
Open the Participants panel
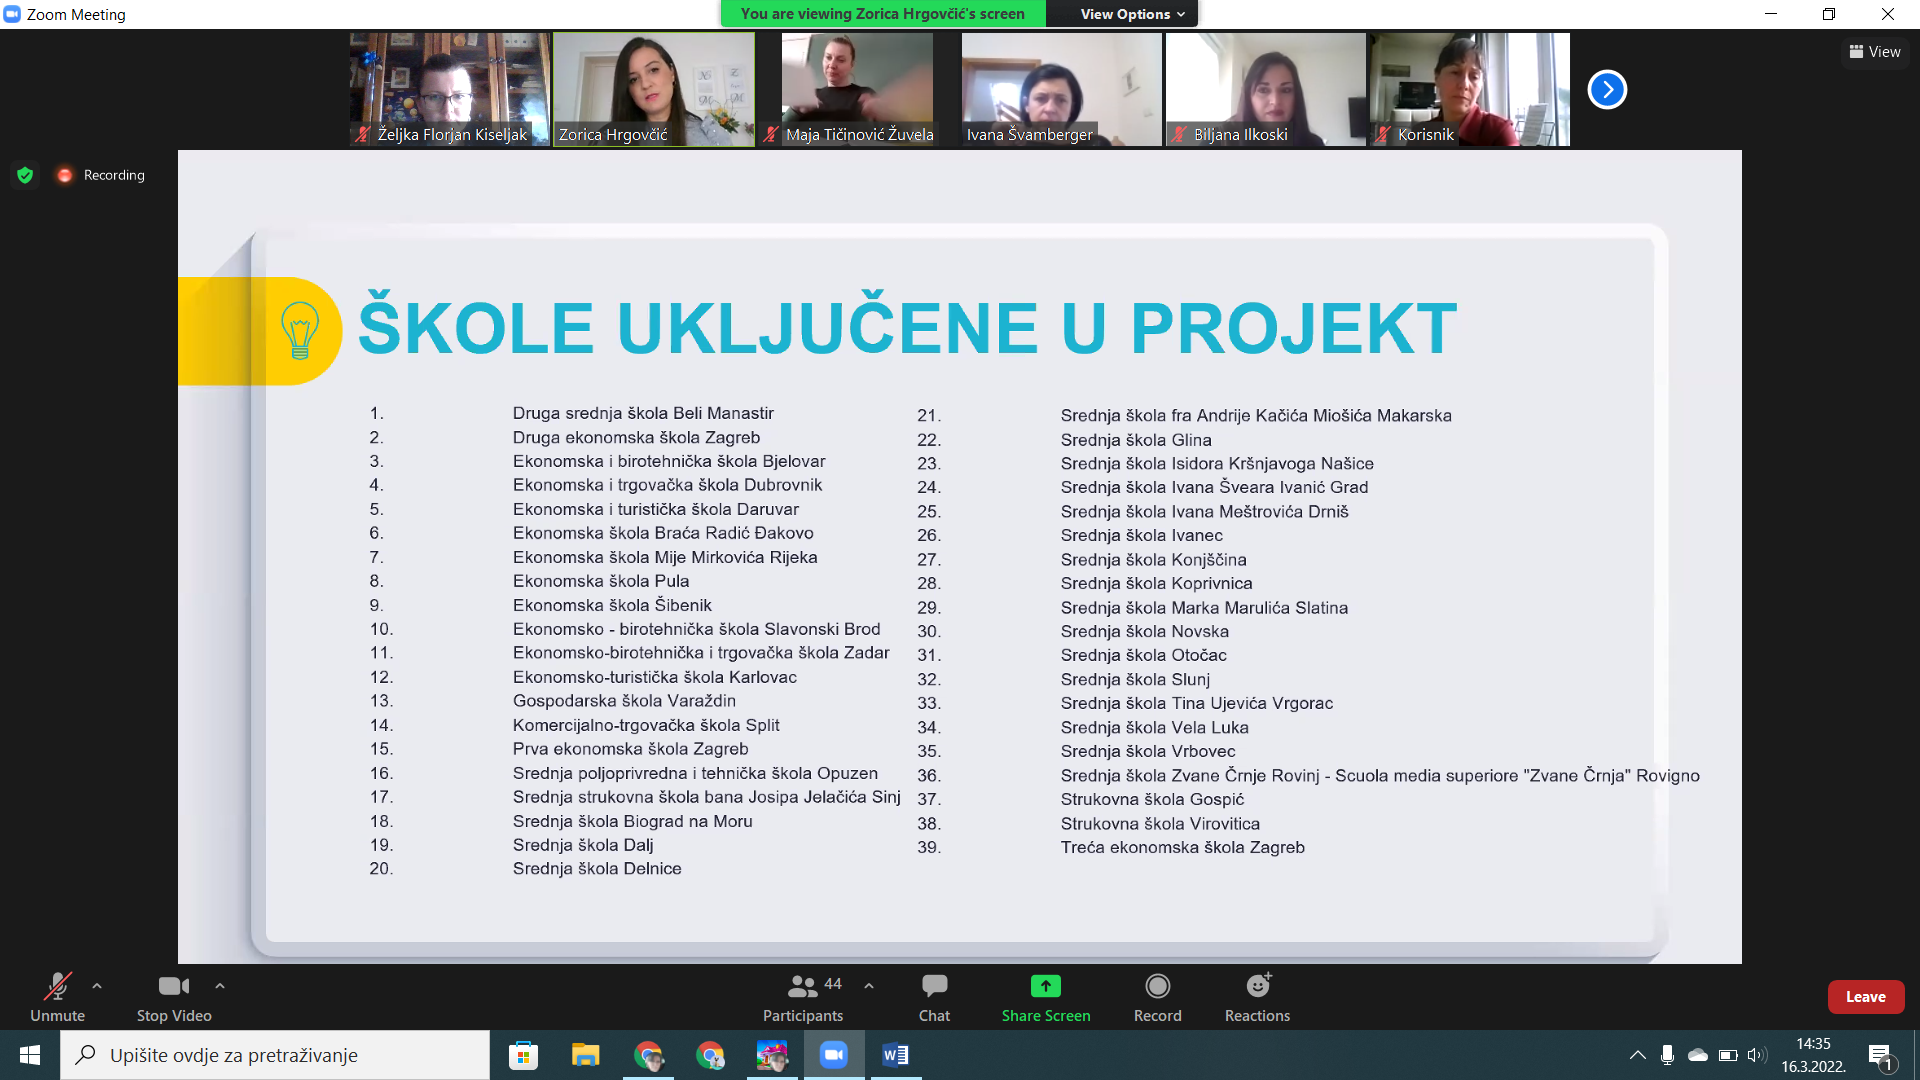pos(803,997)
